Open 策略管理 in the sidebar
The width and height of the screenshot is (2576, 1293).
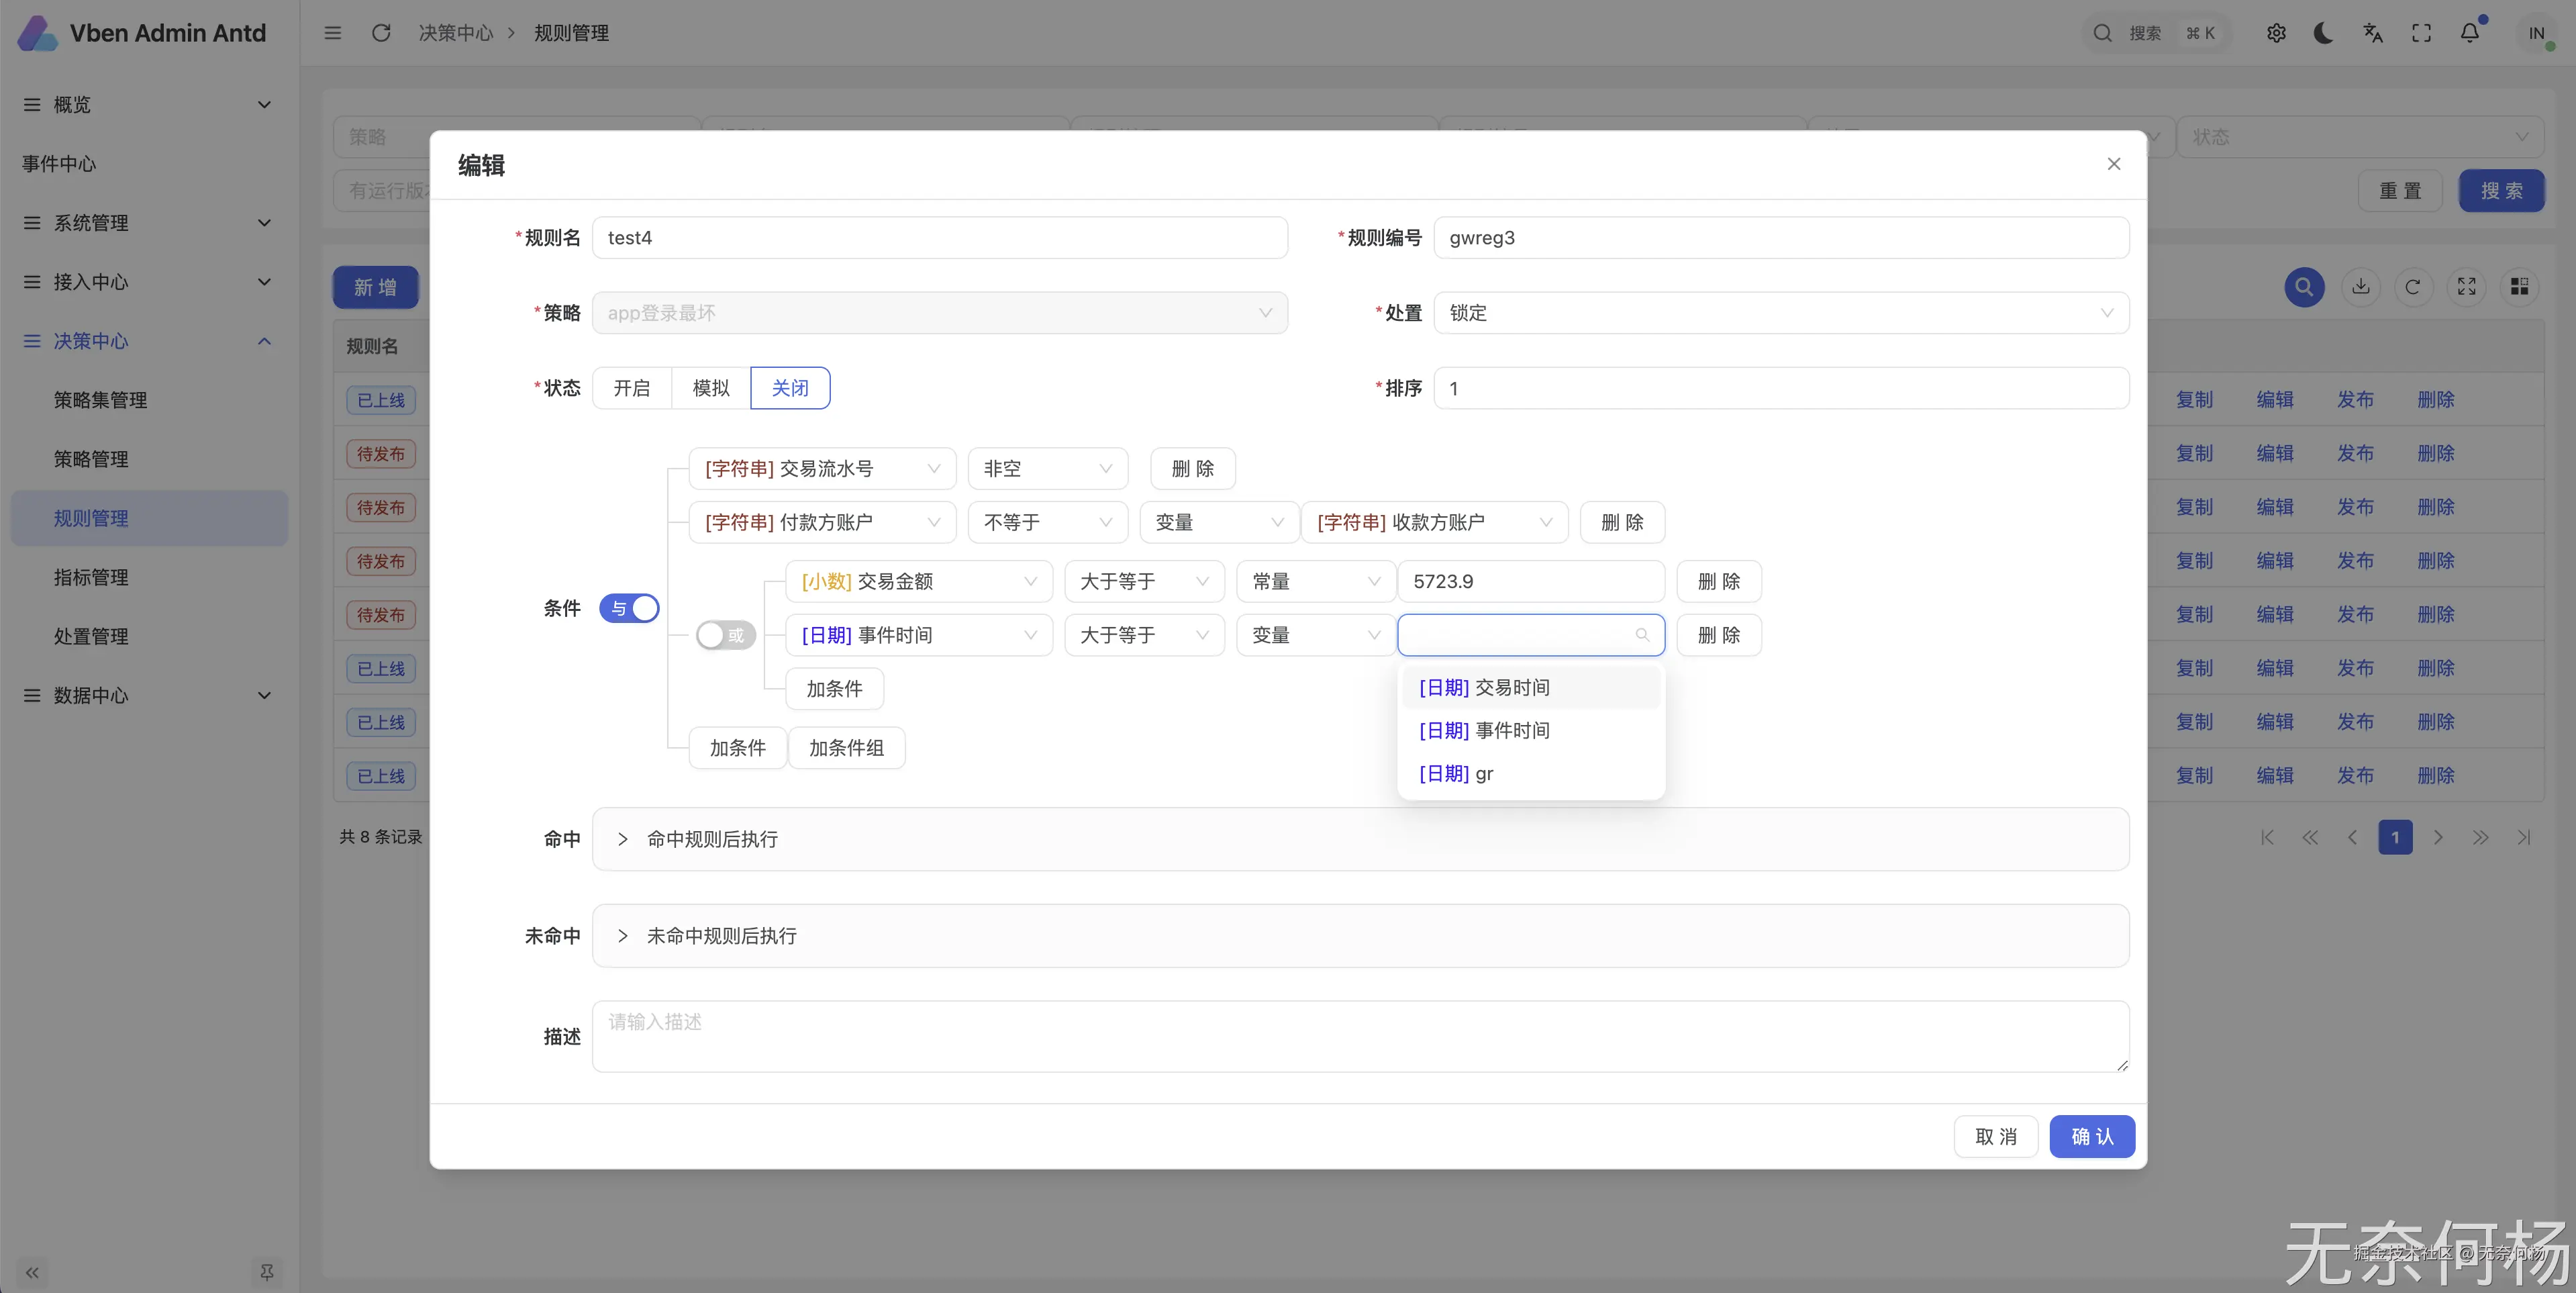click(x=91, y=459)
